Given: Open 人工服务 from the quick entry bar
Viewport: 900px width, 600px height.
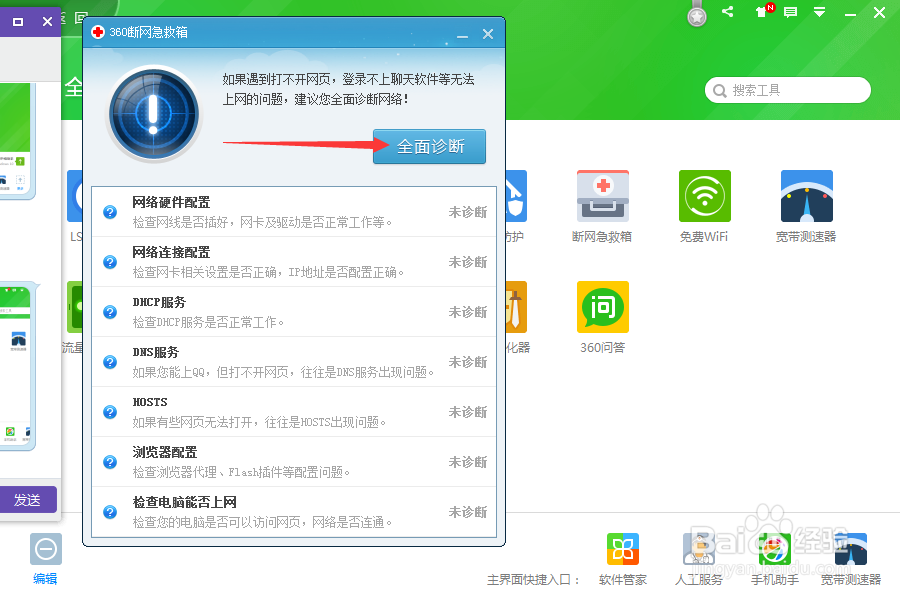Looking at the screenshot, I should (699, 549).
